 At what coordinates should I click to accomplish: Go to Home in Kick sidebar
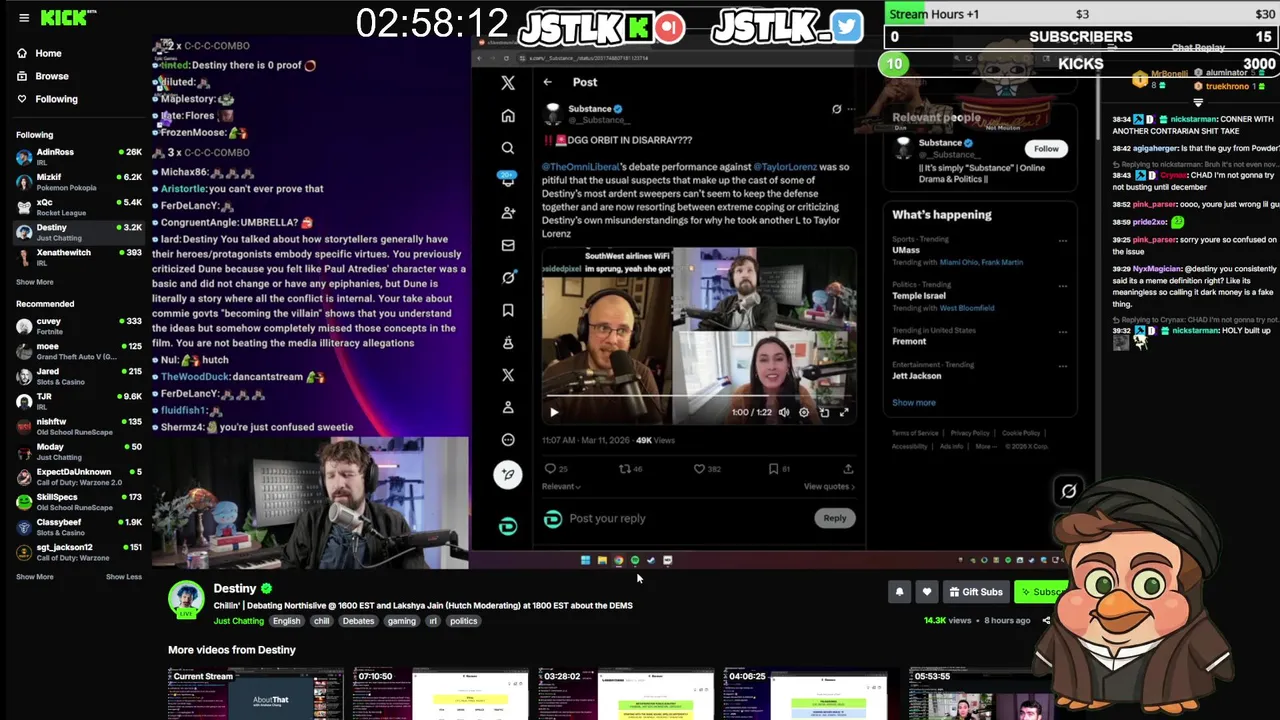click(40, 53)
